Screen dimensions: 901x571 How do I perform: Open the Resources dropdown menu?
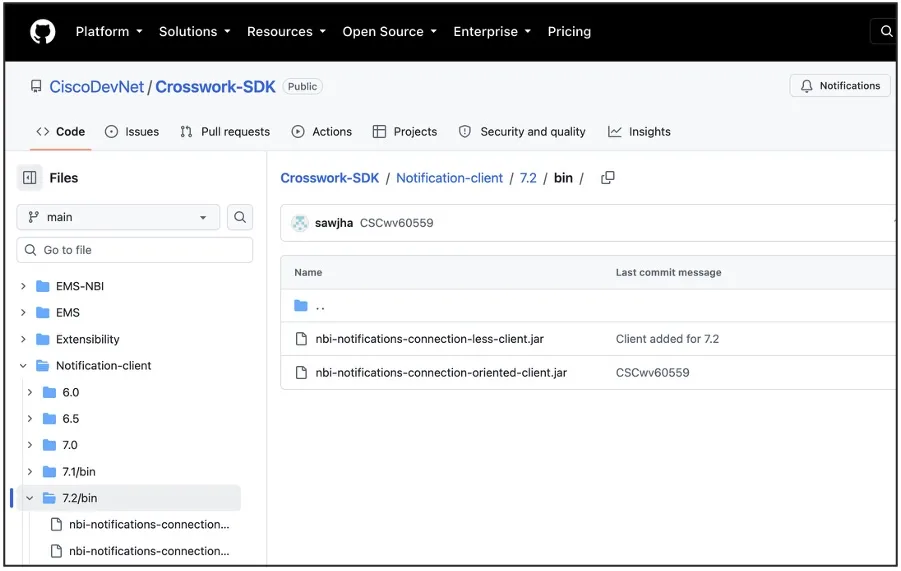pyautogui.click(x=286, y=32)
